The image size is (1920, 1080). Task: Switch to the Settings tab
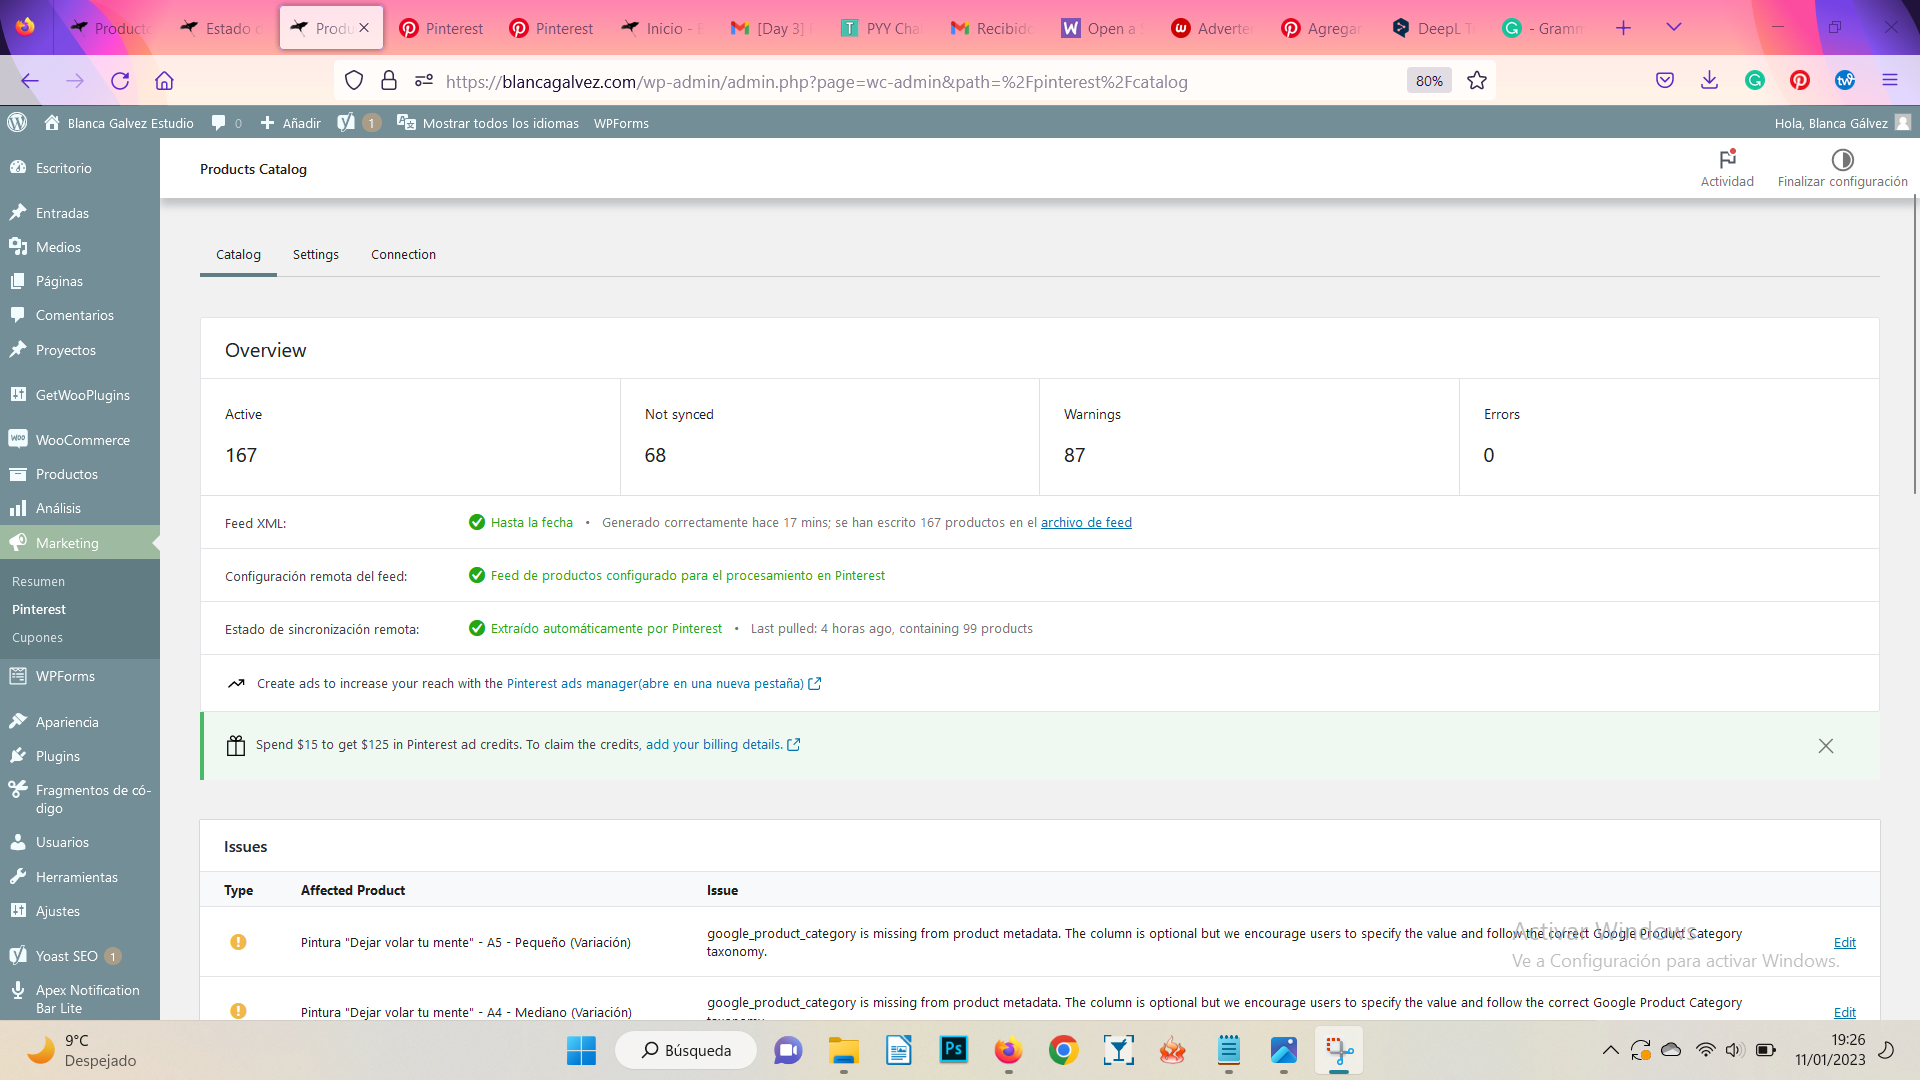pyautogui.click(x=315, y=254)
